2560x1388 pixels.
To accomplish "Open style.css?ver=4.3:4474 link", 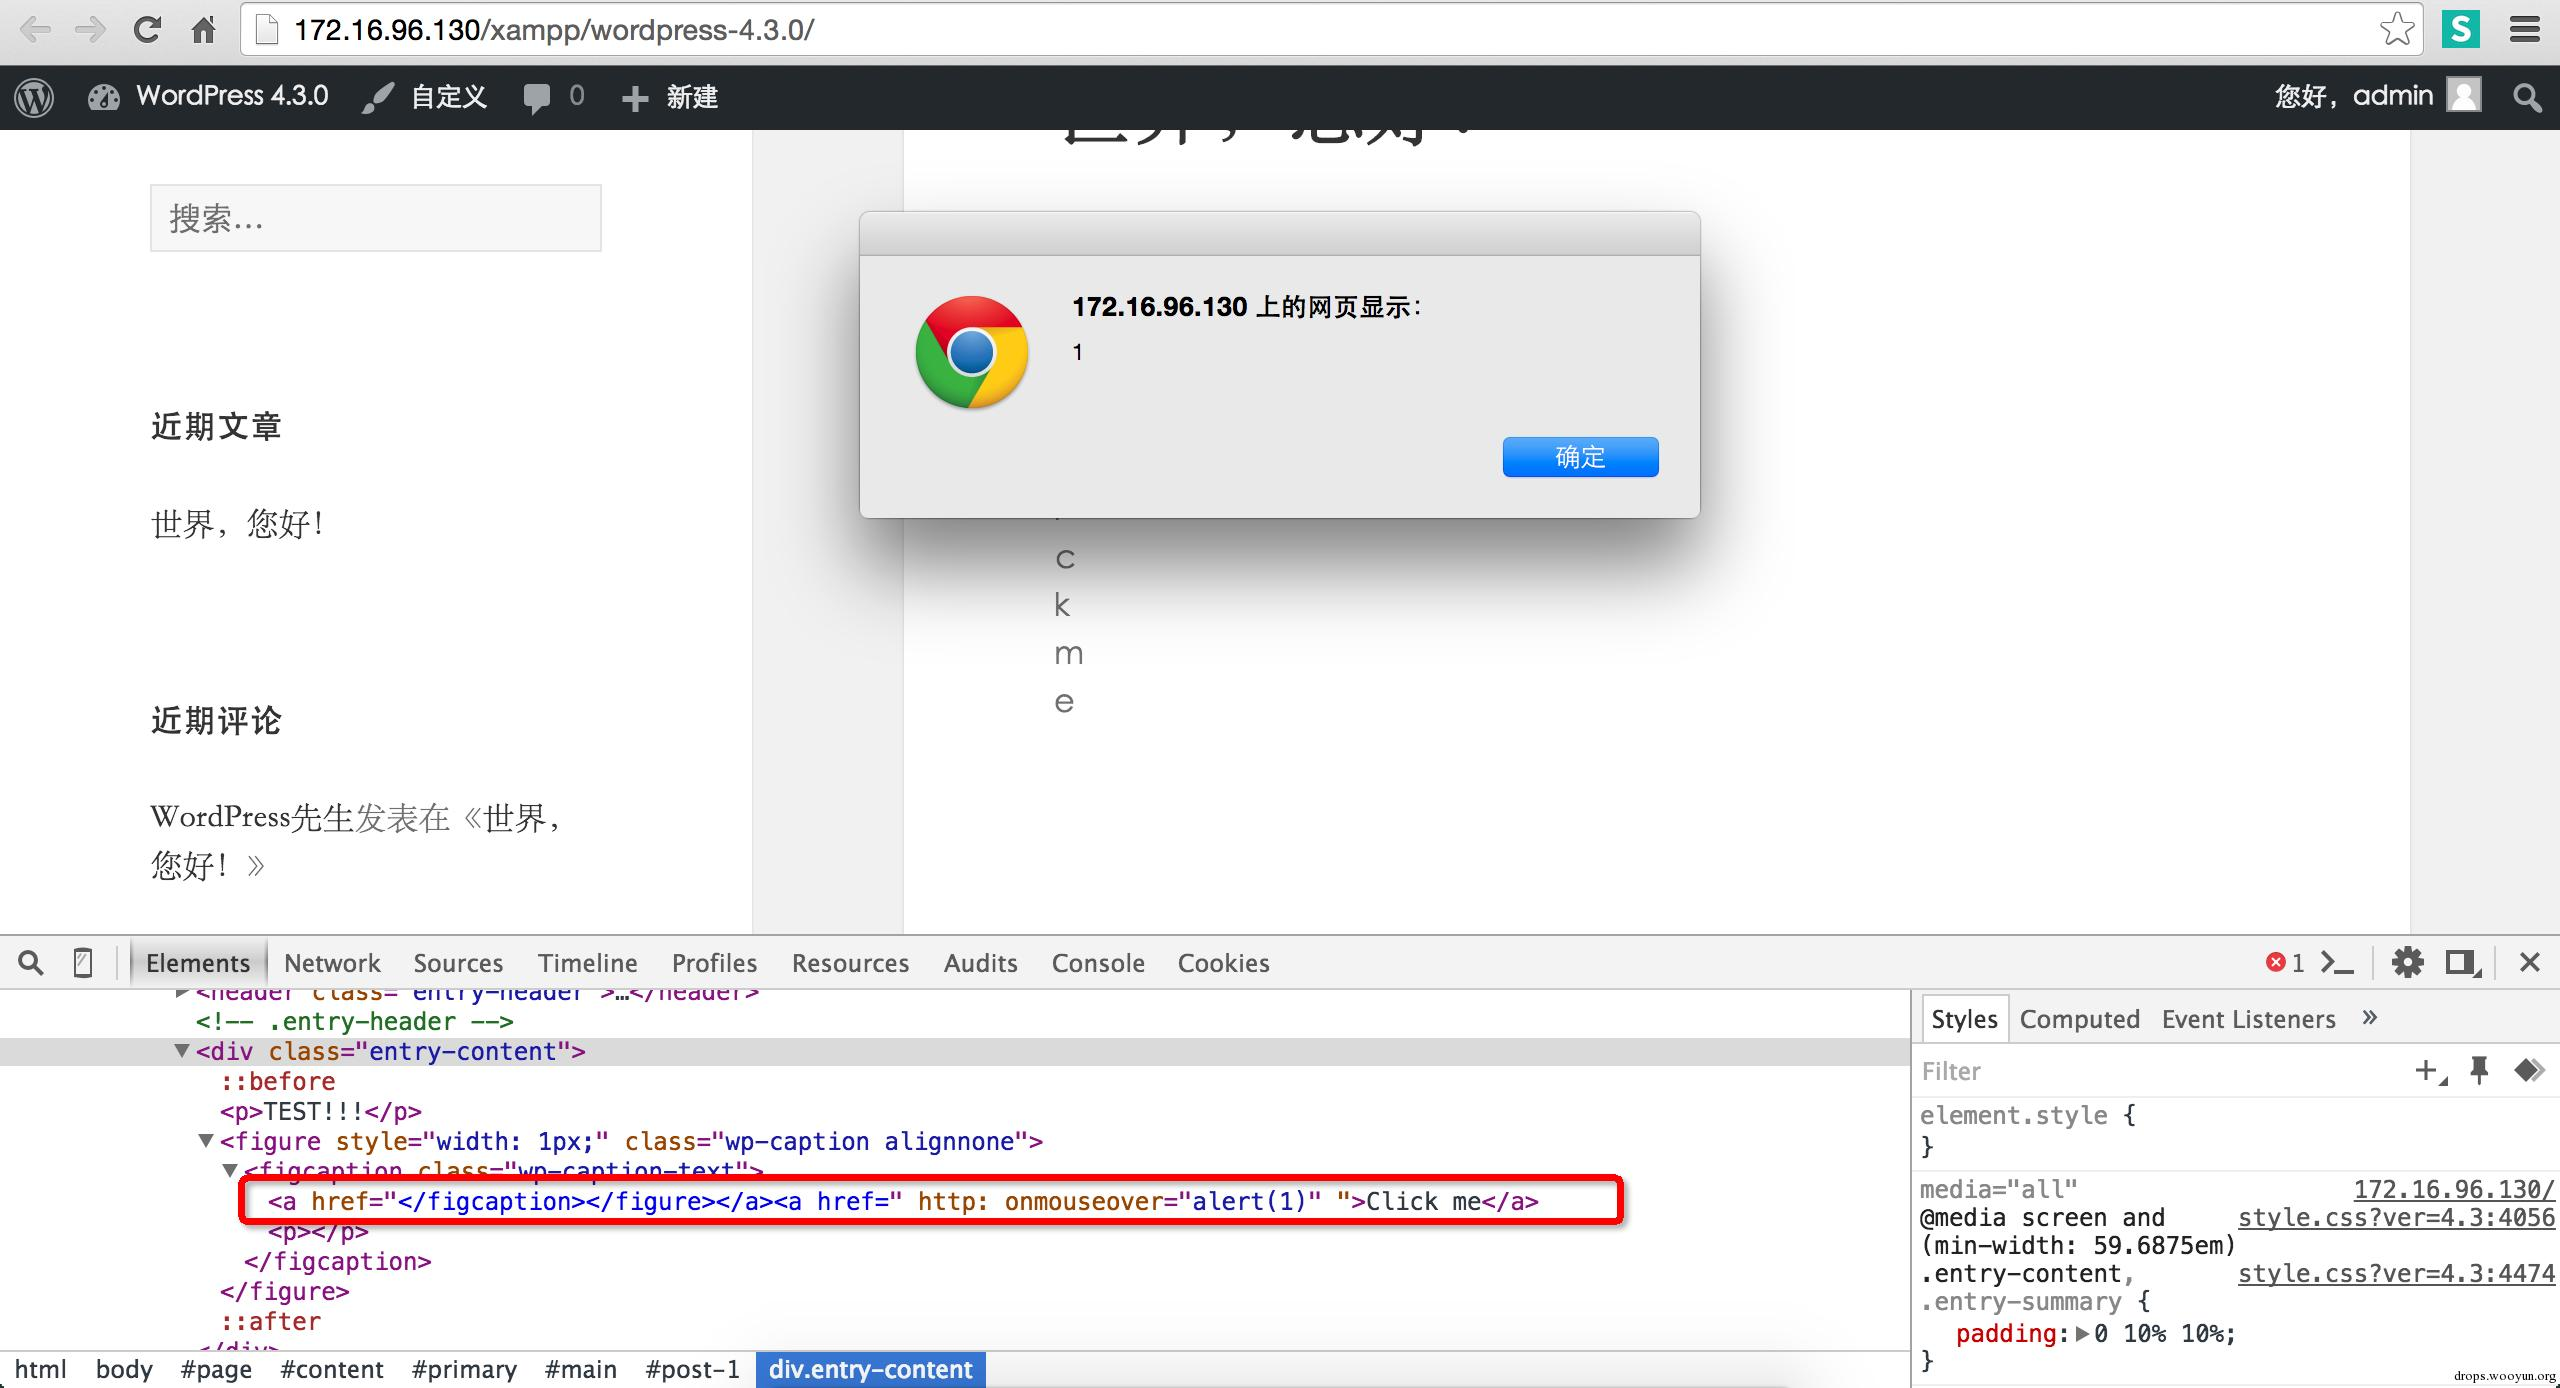I will tap(2396, 1273).
